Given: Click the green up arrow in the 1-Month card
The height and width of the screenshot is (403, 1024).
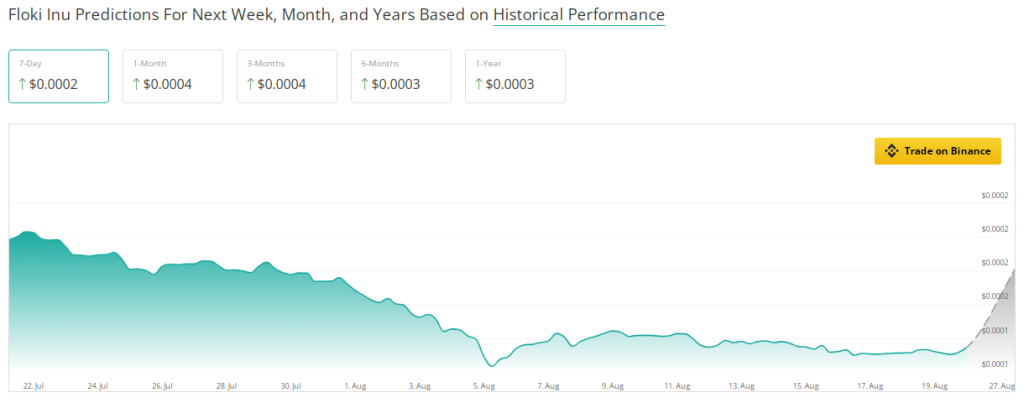Looking at the screenshot, I should [136, 84].
